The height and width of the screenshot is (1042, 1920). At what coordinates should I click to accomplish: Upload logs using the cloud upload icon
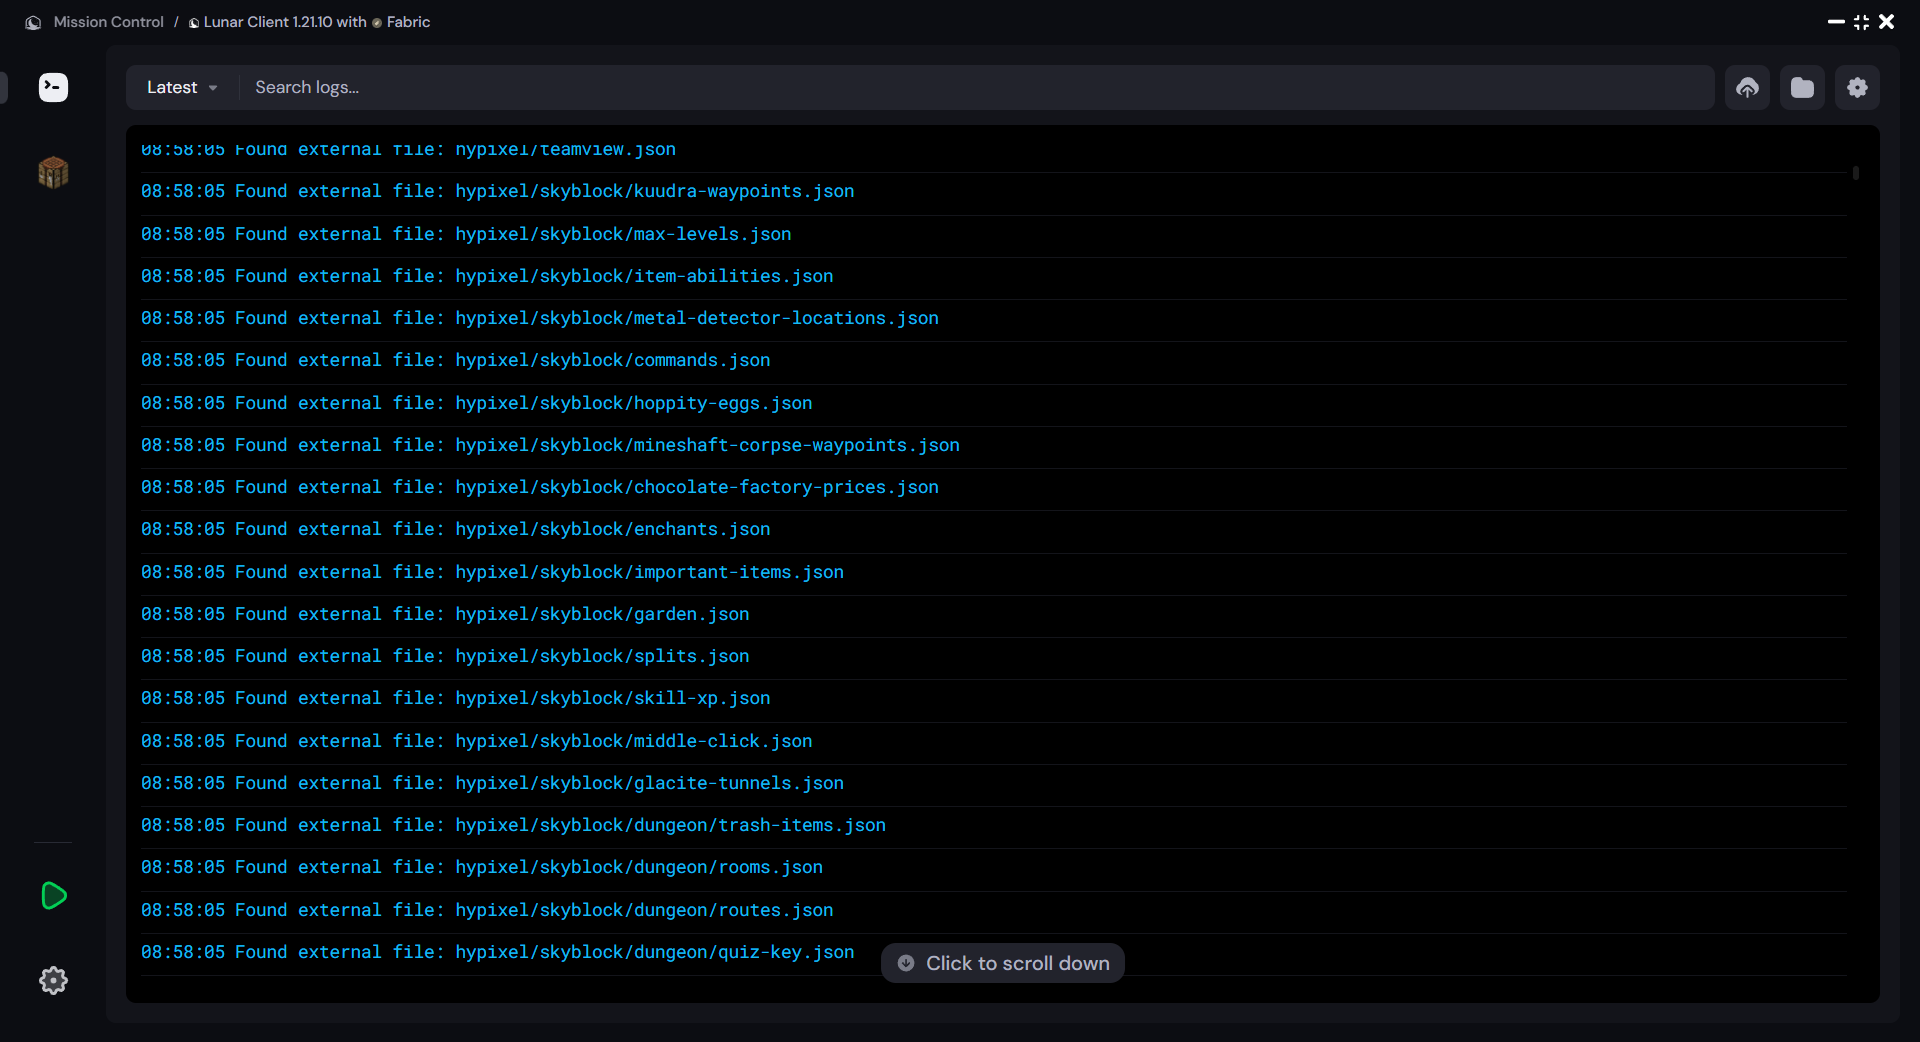(x=1748, y=87)
